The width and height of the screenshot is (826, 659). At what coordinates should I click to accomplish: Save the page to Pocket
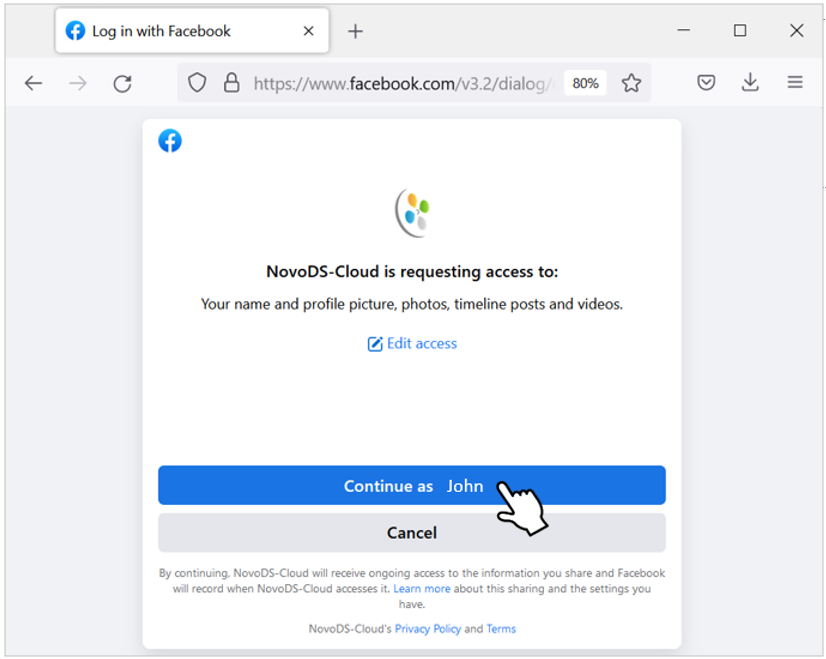tap(706, 83)
